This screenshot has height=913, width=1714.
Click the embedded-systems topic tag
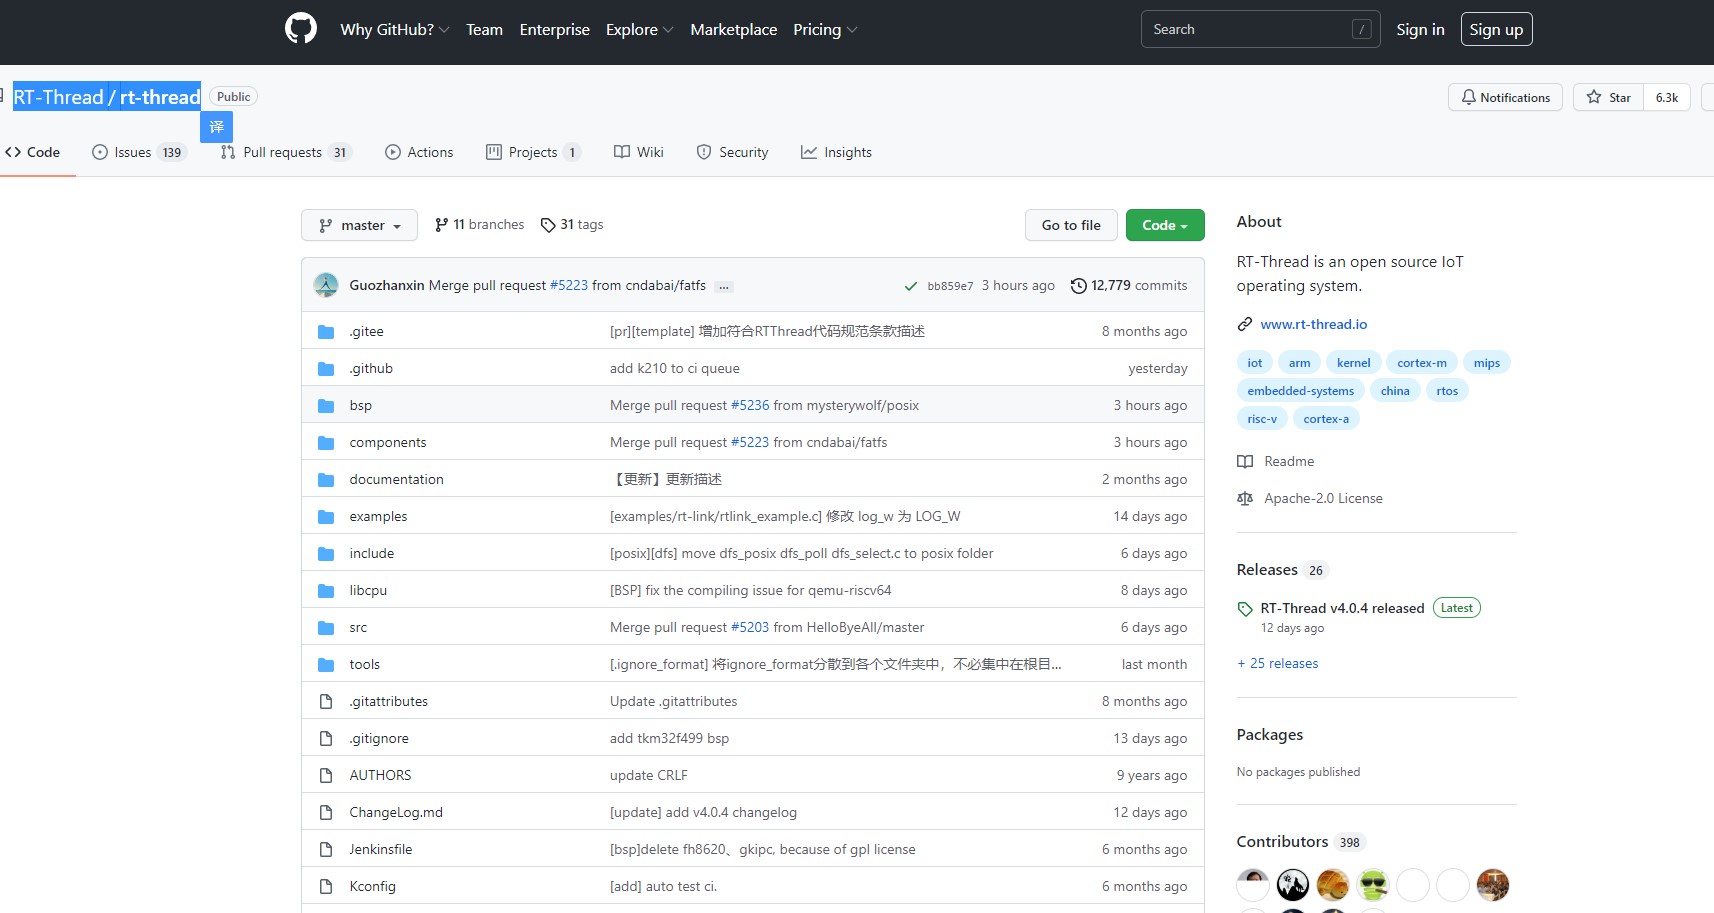click(x=1300, y=390)
